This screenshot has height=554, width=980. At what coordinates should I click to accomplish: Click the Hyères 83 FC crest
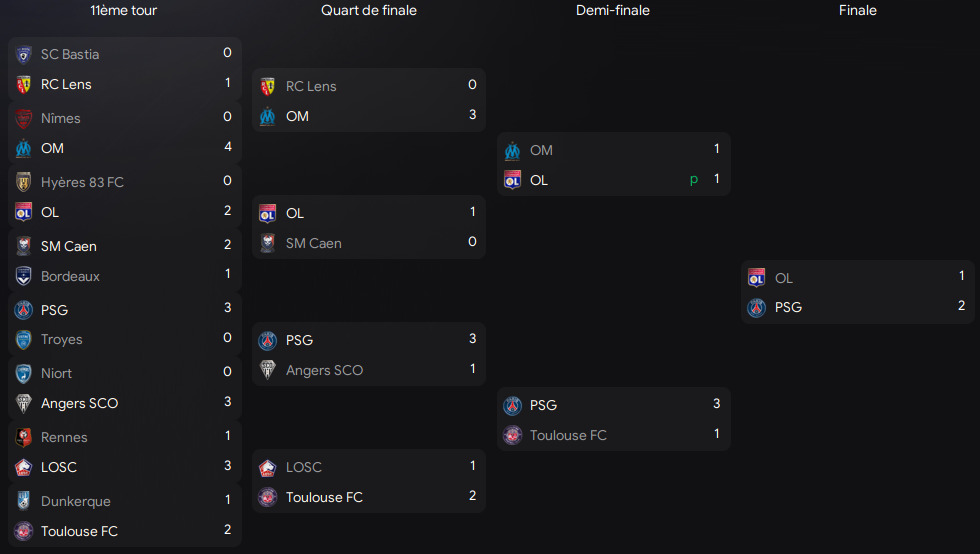tap(24, 182)
